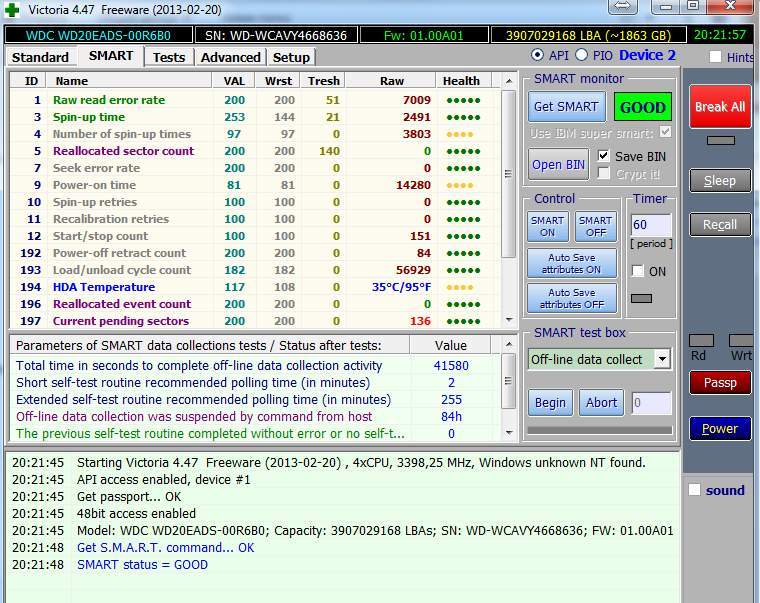760x603 pixels.
Task: Toggle the Use IBM super smart checkbox
Action: pyautogui.click(x=665, y=132)
